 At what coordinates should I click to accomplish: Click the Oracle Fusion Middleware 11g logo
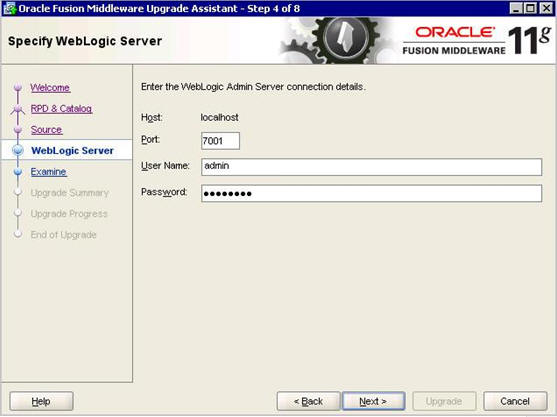click(x=477, y=40)
